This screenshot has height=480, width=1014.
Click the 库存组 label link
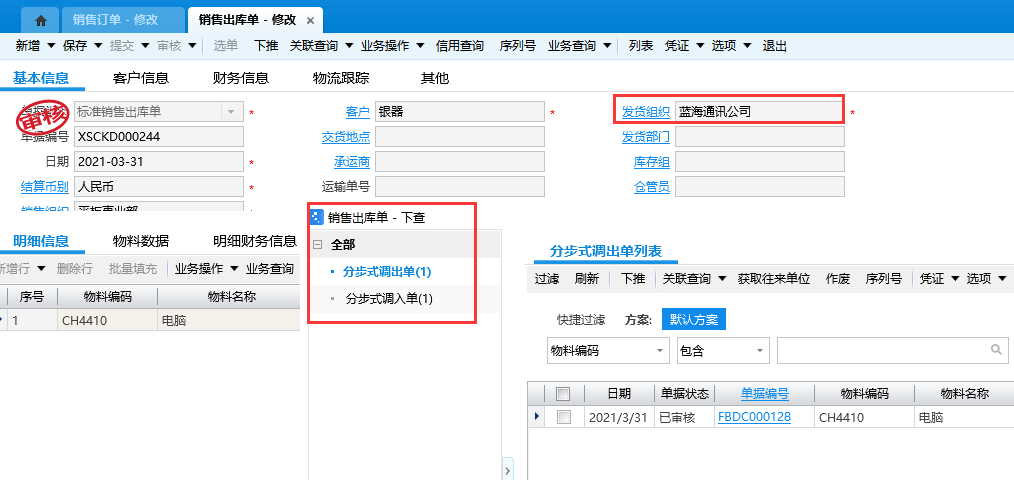[652, 162]
